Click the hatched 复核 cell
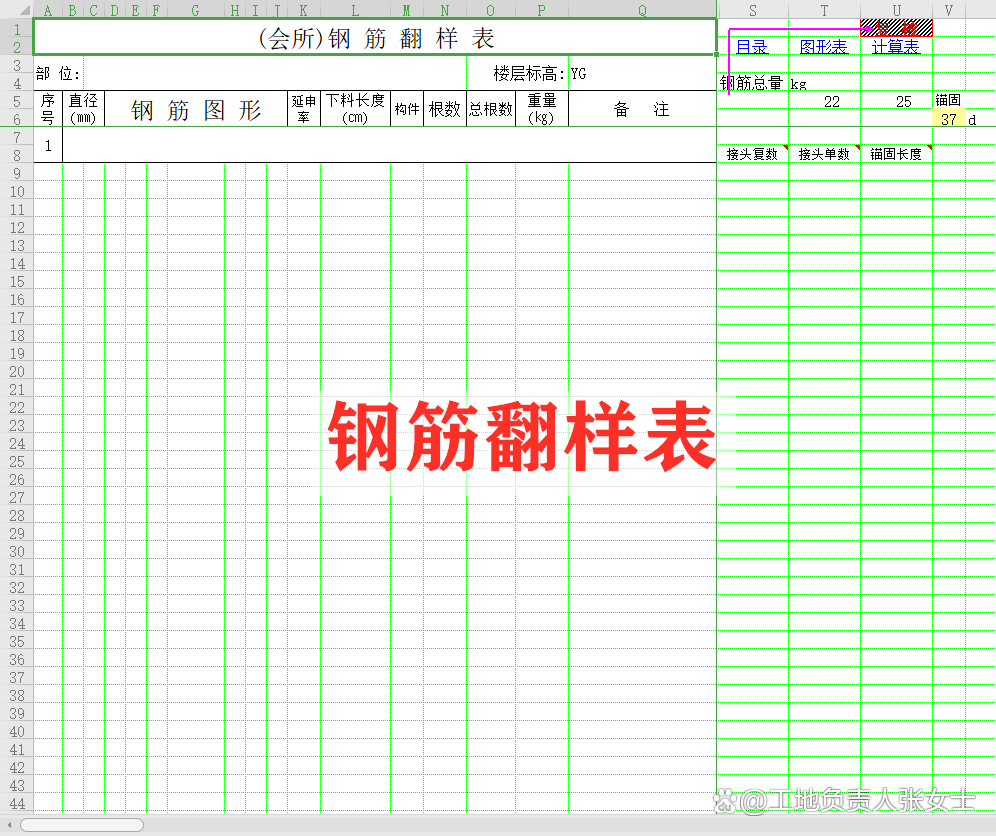This screenshot has height=836, width=996. tap(896, 28)
